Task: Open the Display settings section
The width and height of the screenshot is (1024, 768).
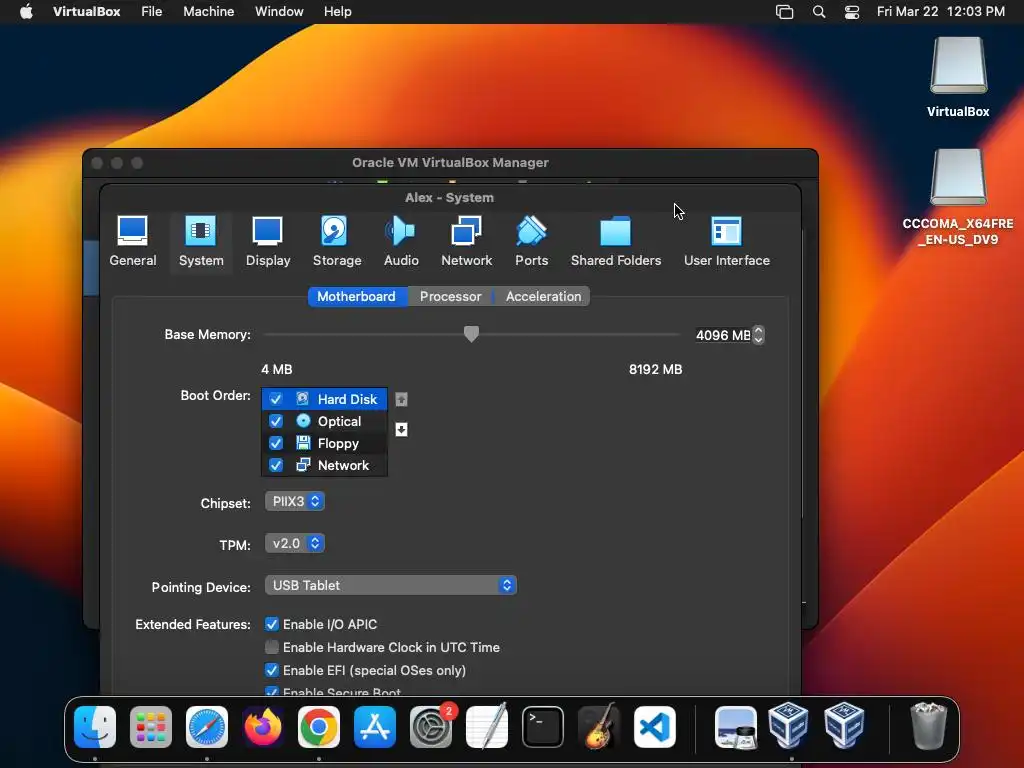Action: (x=268, y=242)
